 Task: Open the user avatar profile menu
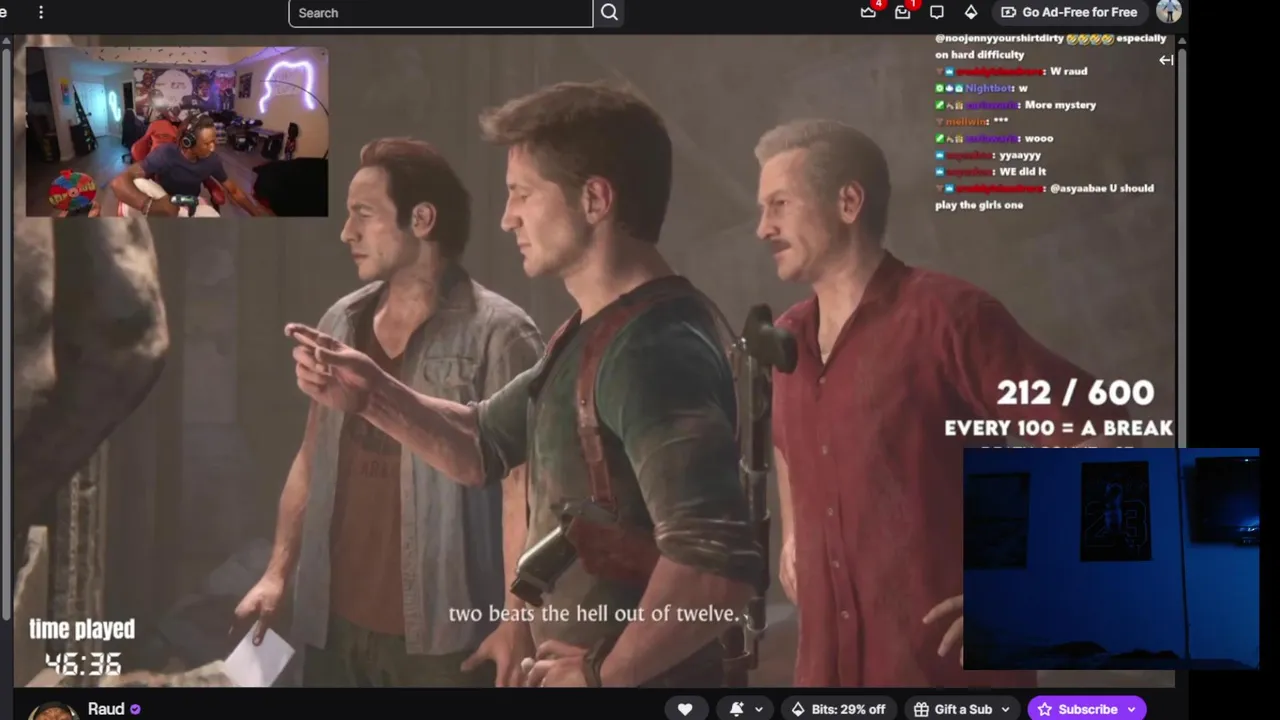click(1169, 12)
